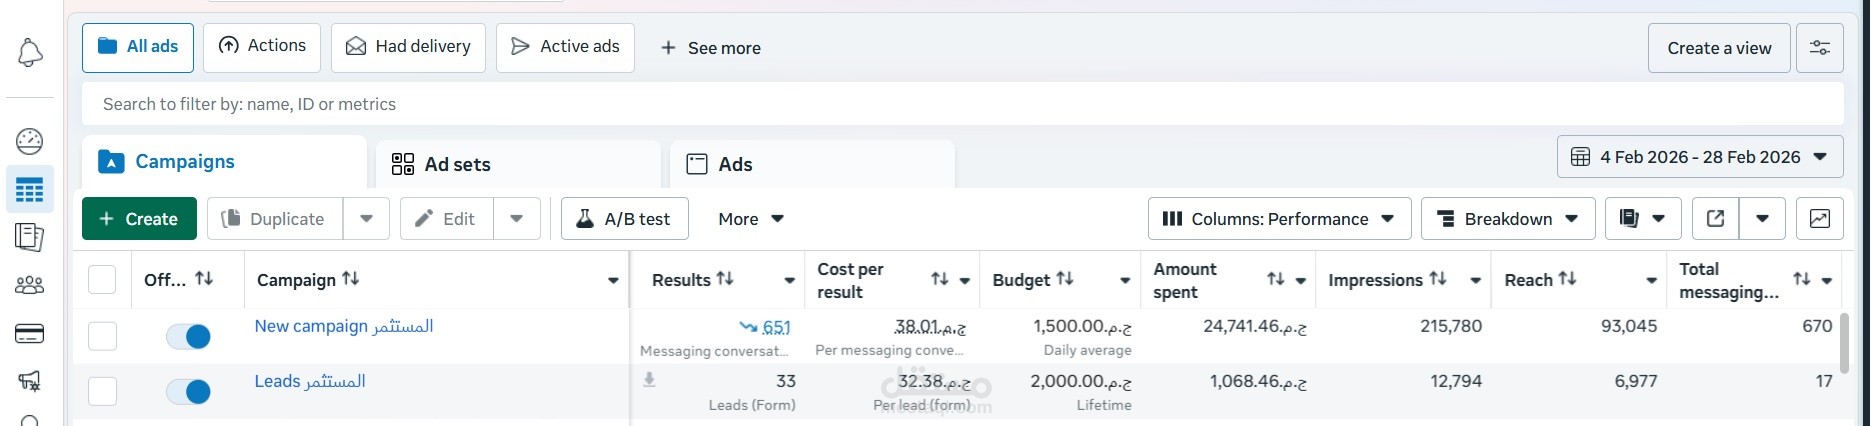Open the date range dropdown
Viewport: 1874px width, 426px height.
pyautogui.click(x=1699, y=157)
